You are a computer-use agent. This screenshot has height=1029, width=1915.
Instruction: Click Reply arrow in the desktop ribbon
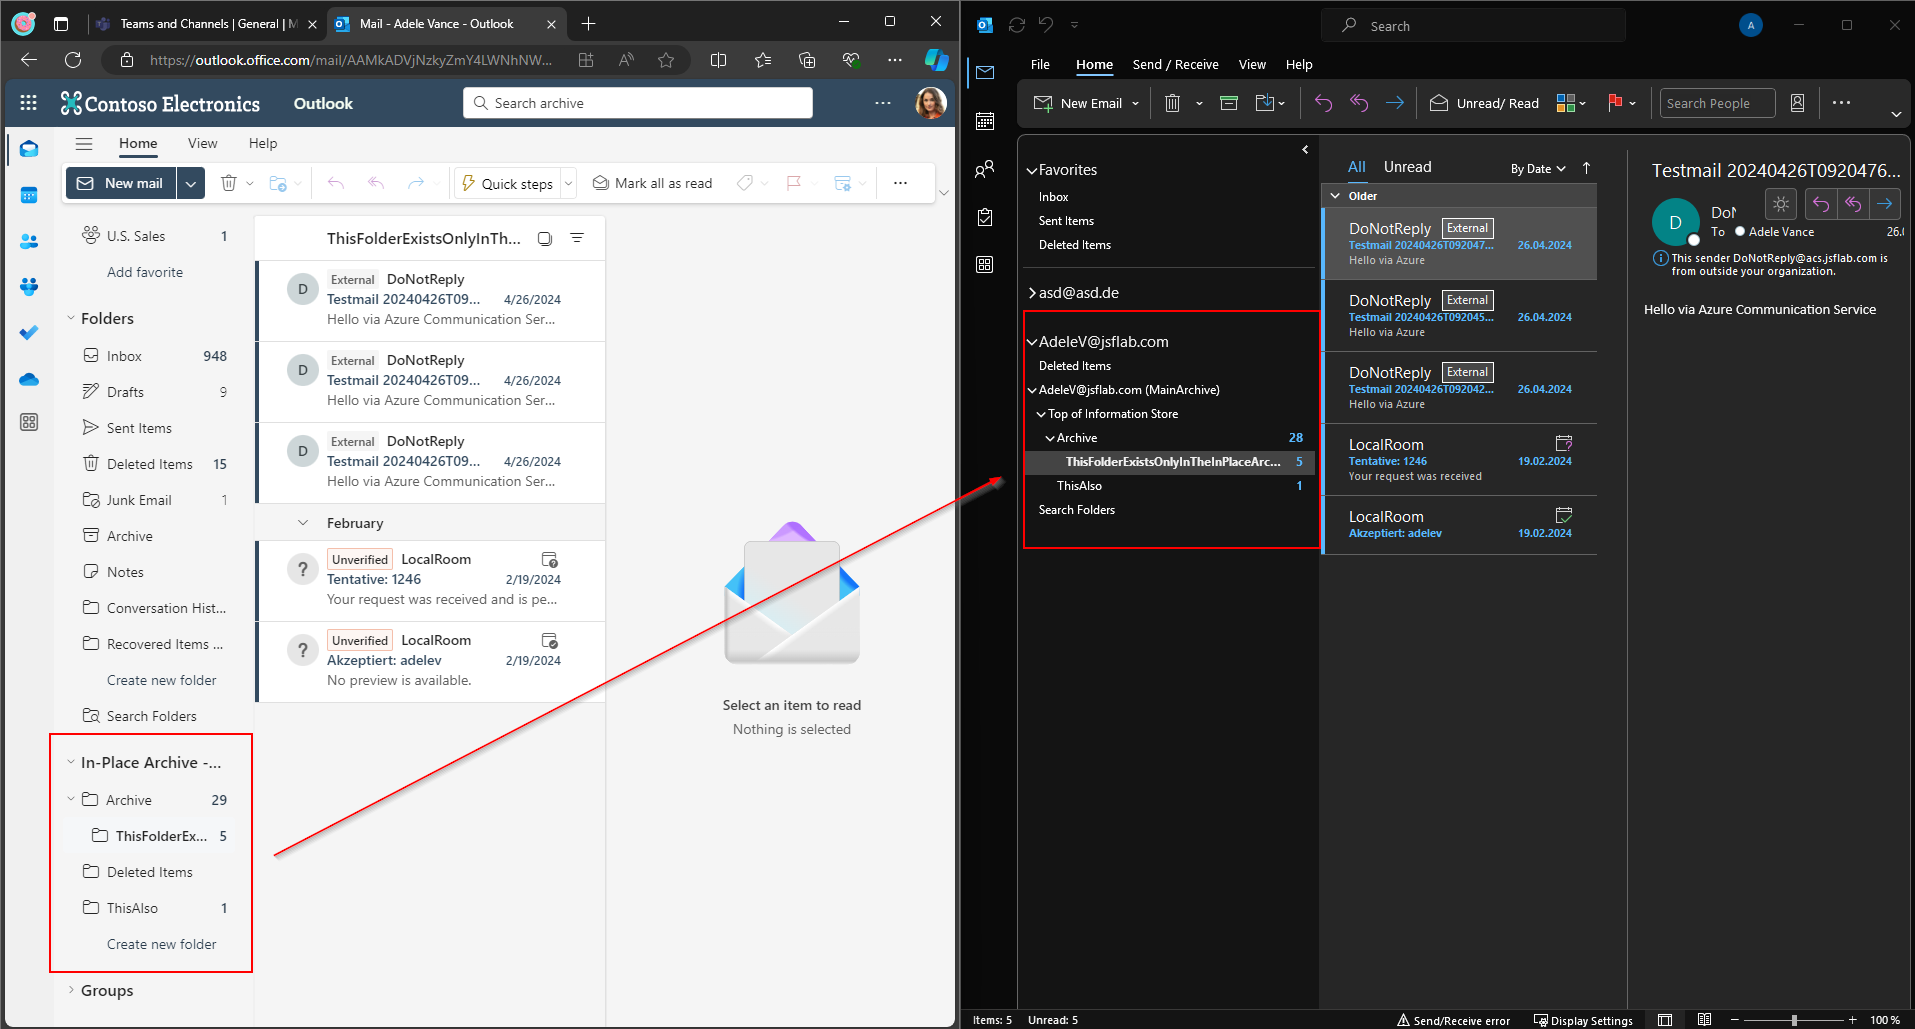(1323, 103)
